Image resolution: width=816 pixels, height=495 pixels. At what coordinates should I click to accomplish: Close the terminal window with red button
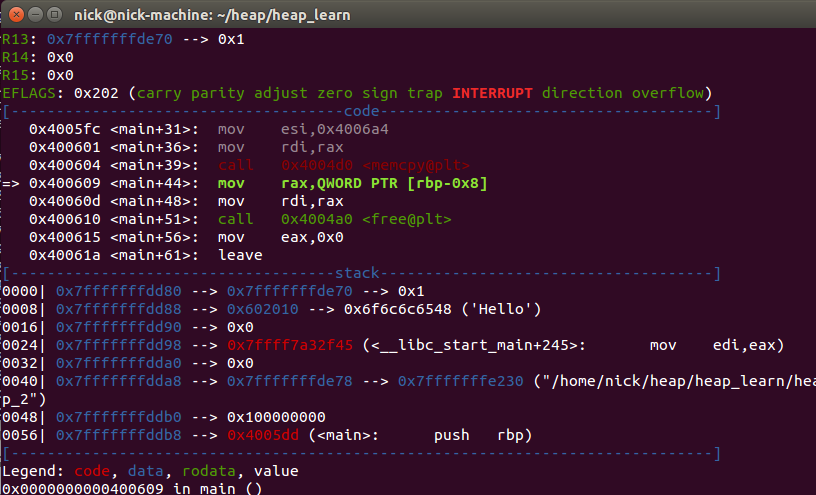(x=17, y=15)
